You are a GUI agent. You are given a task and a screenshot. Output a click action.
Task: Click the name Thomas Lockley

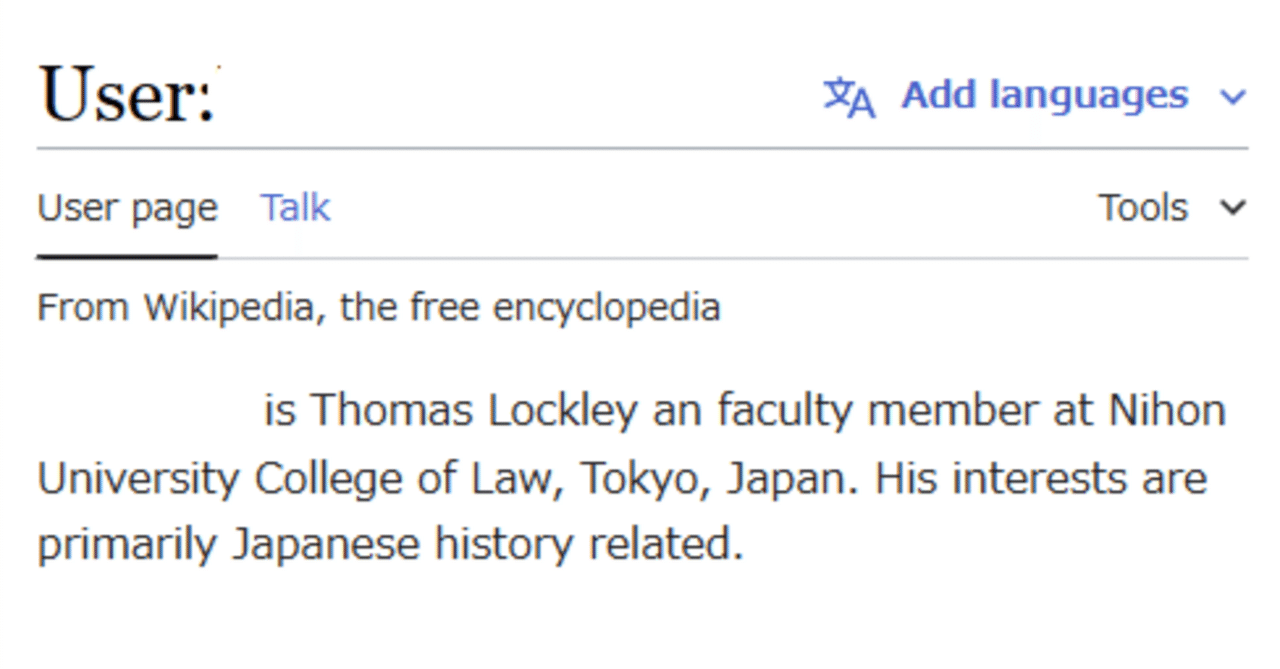[473, 411]
